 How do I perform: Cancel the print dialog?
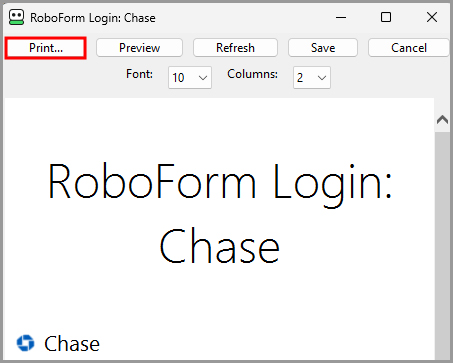pyautogui.click(x=409, y=48)
